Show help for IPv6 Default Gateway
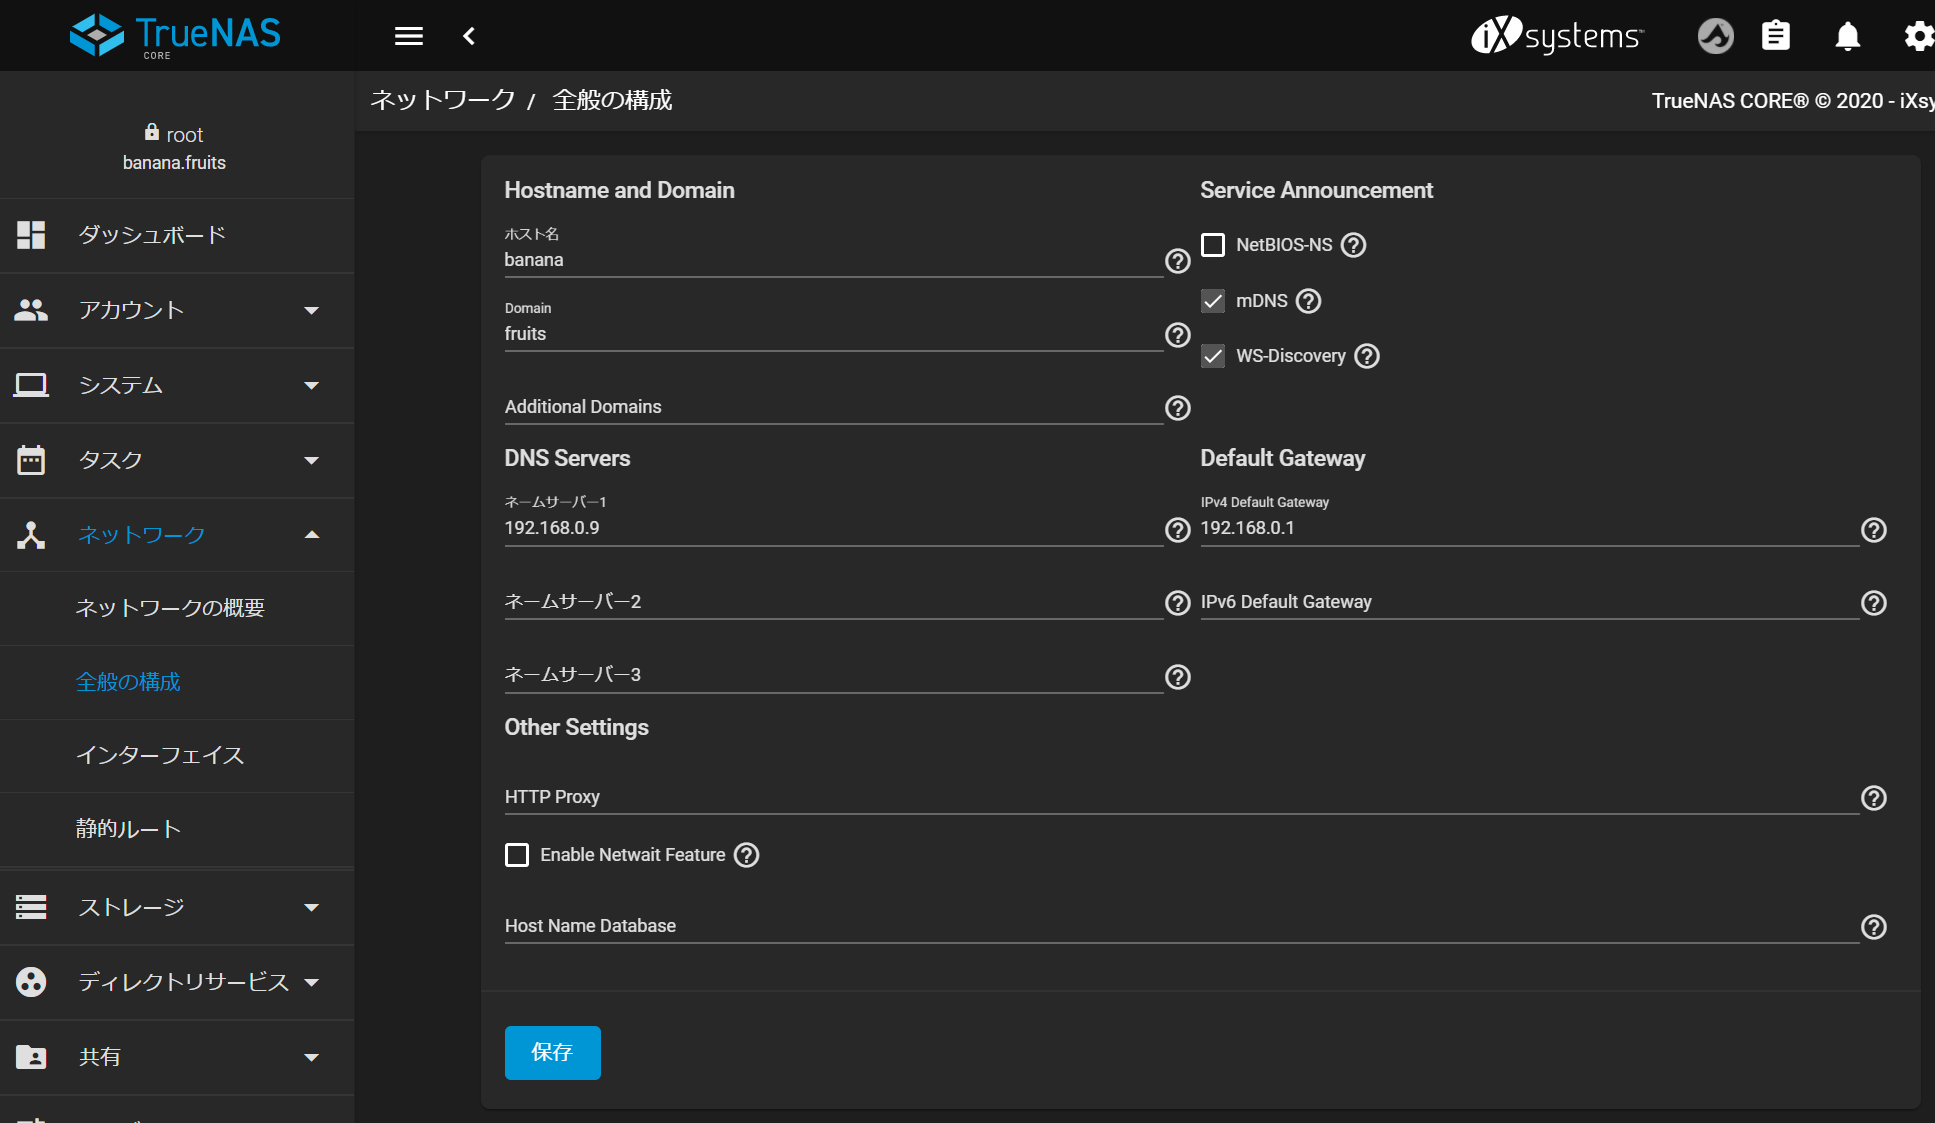The height and width of the screenshot is (1123, 1935). point(1874,603)
